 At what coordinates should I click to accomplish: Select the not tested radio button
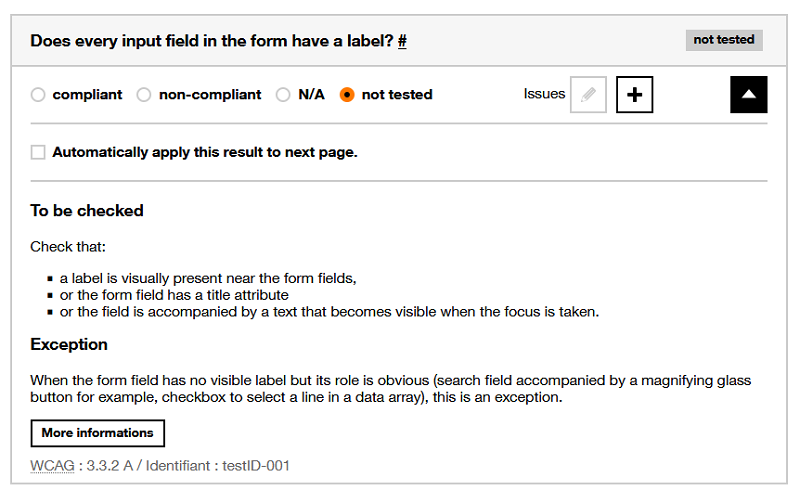pos(347,95)
